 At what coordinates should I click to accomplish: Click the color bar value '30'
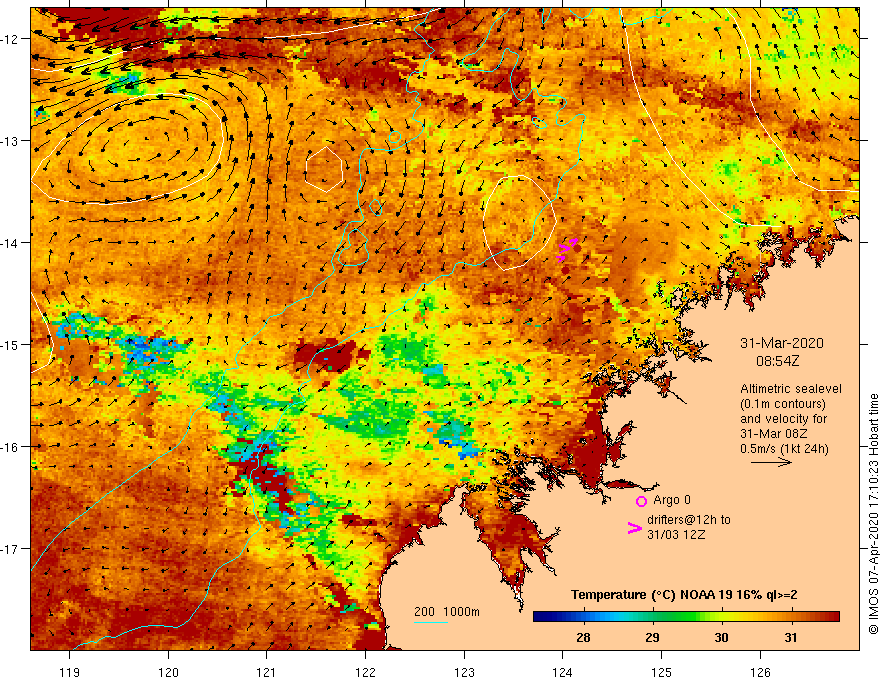[721, 637]
